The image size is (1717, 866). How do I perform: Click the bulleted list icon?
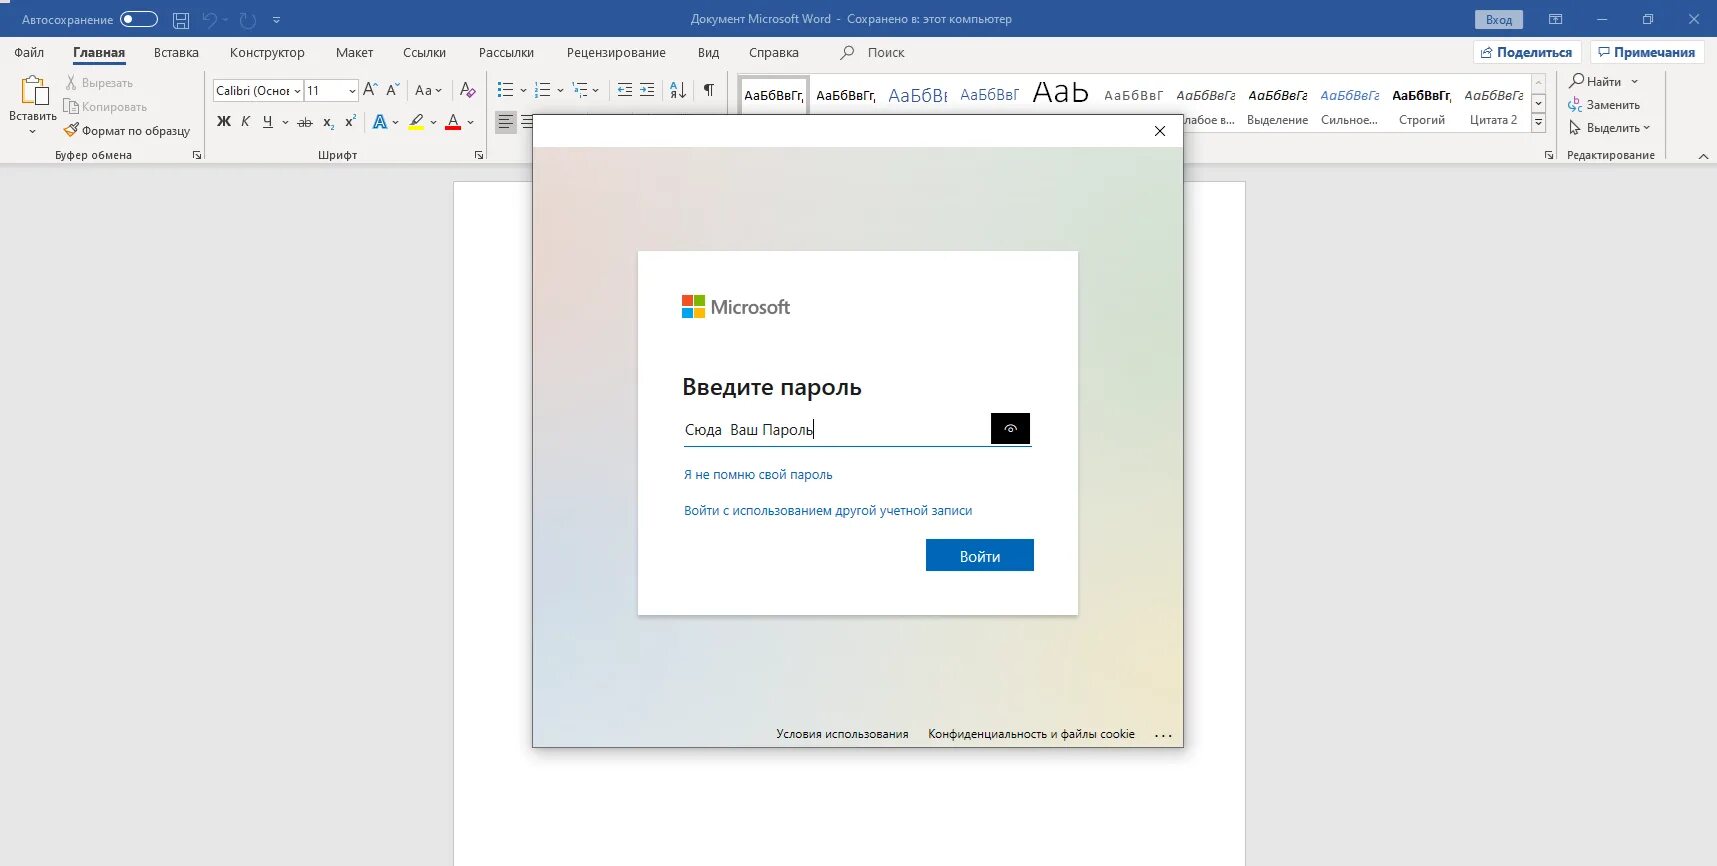coord(506,90)
